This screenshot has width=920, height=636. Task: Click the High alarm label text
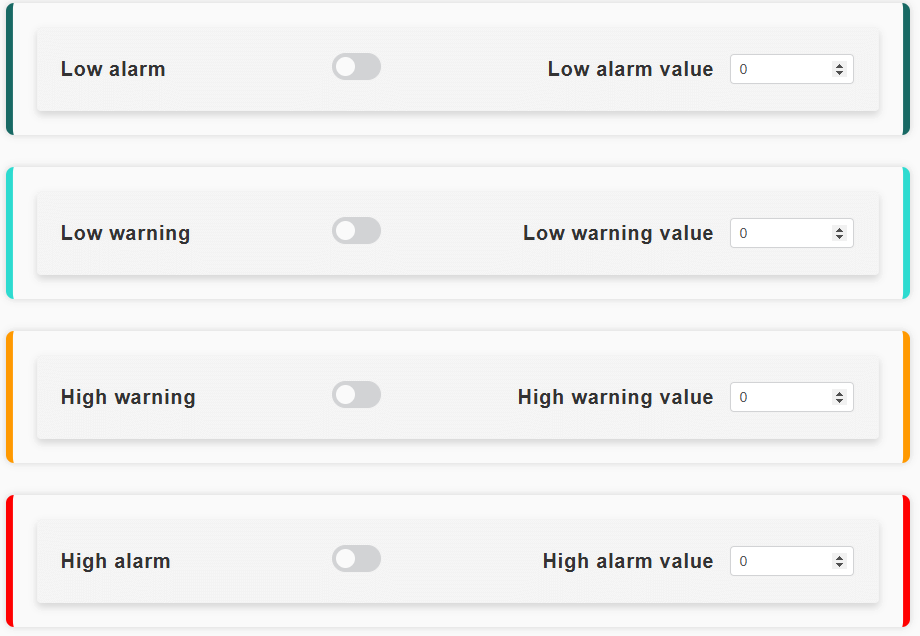tap(115, 561)
